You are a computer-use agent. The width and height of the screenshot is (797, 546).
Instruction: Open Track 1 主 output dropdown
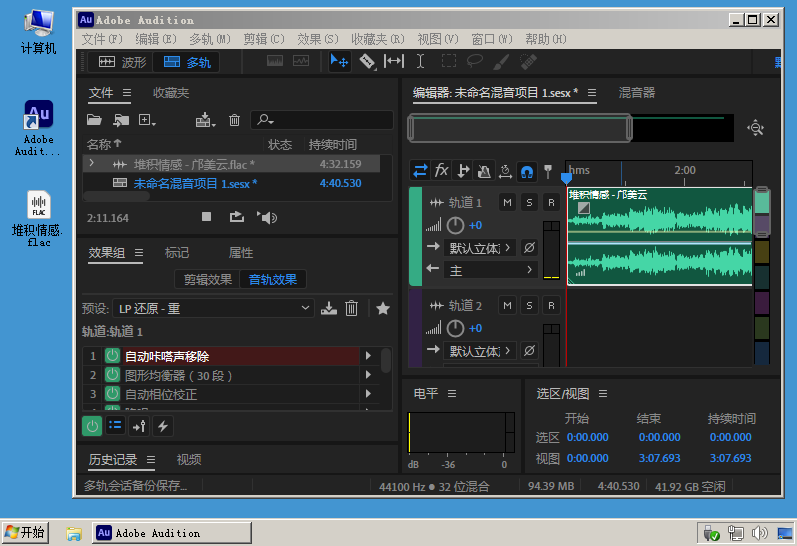coord(490,270)
